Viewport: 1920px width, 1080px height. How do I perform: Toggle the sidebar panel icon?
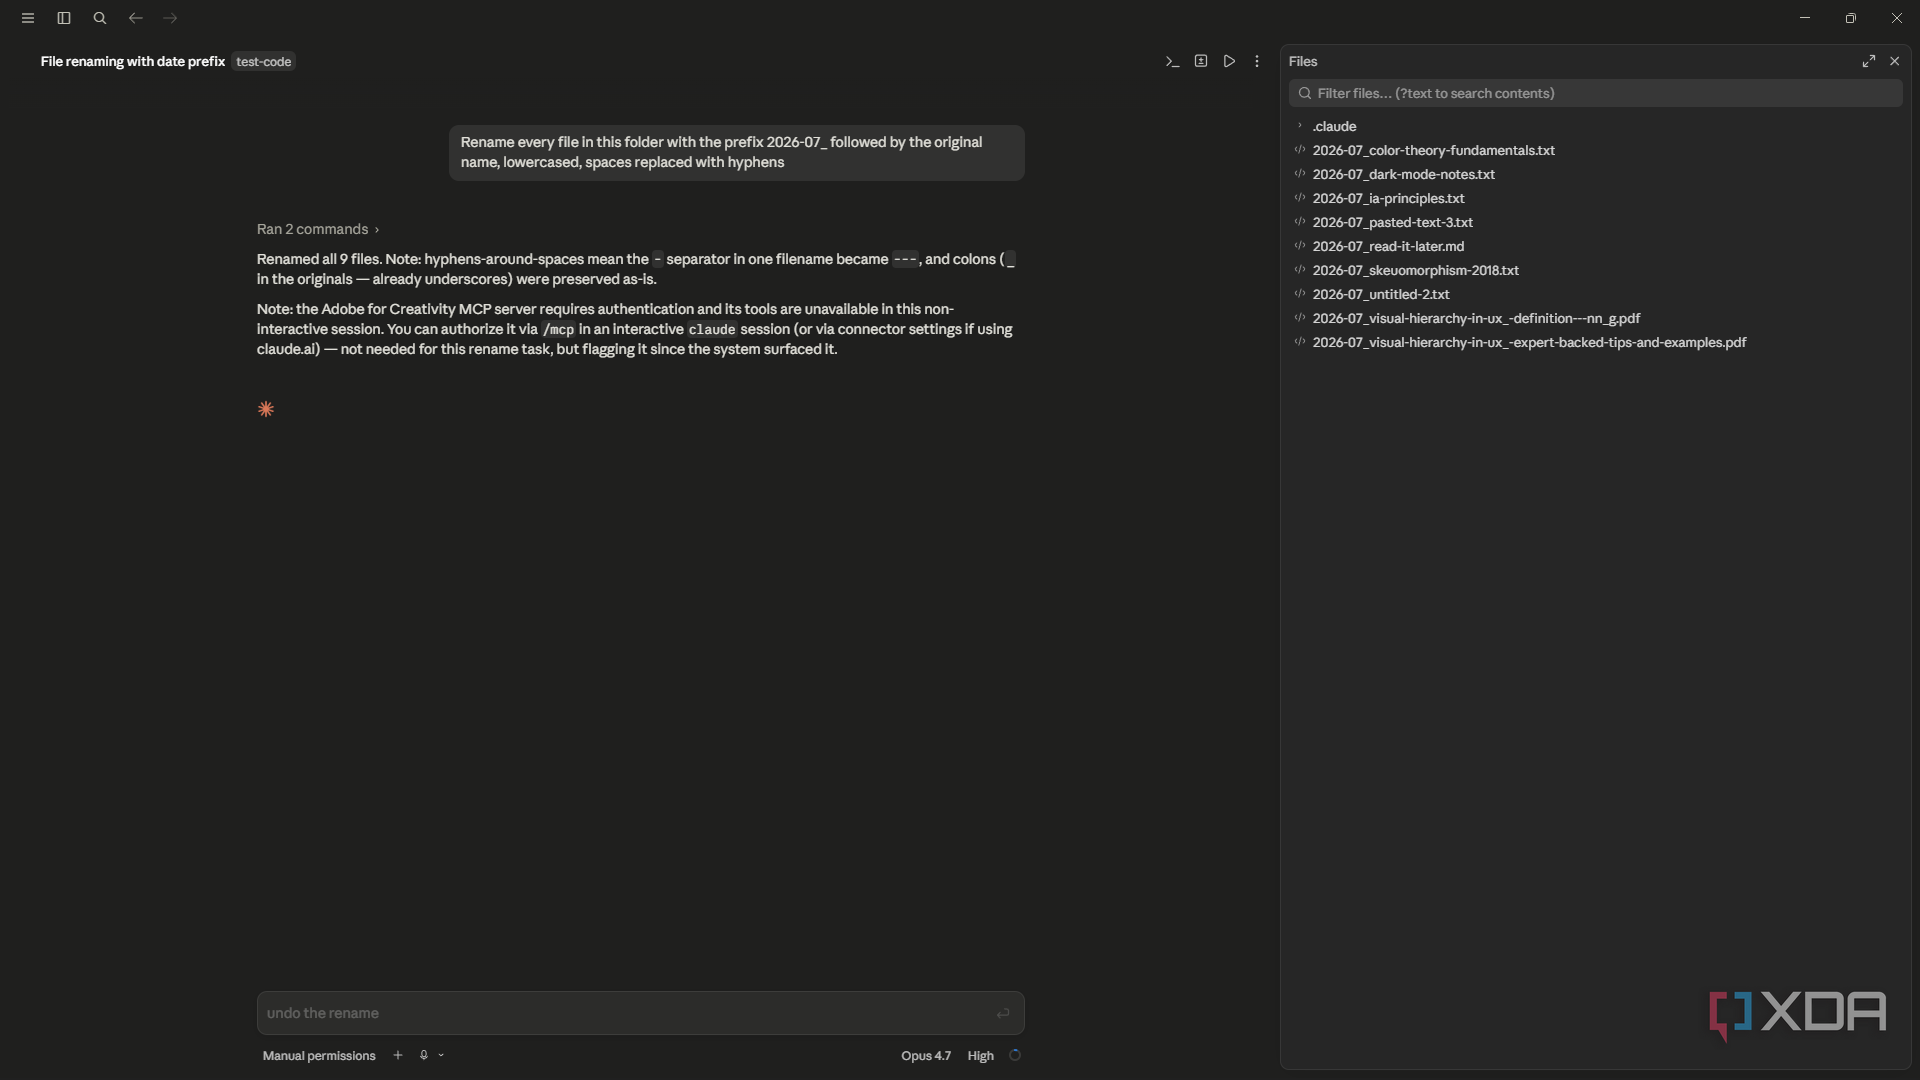click(64, 18)
